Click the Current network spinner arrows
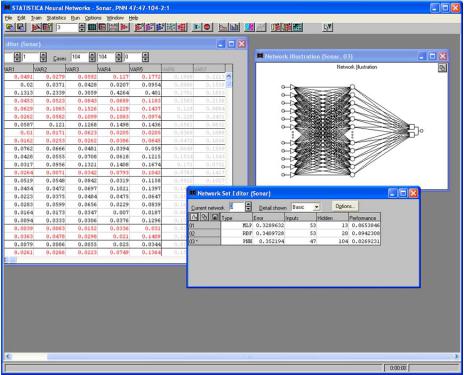This screenshot has width=464, height=375. click(x=248, y=207)
